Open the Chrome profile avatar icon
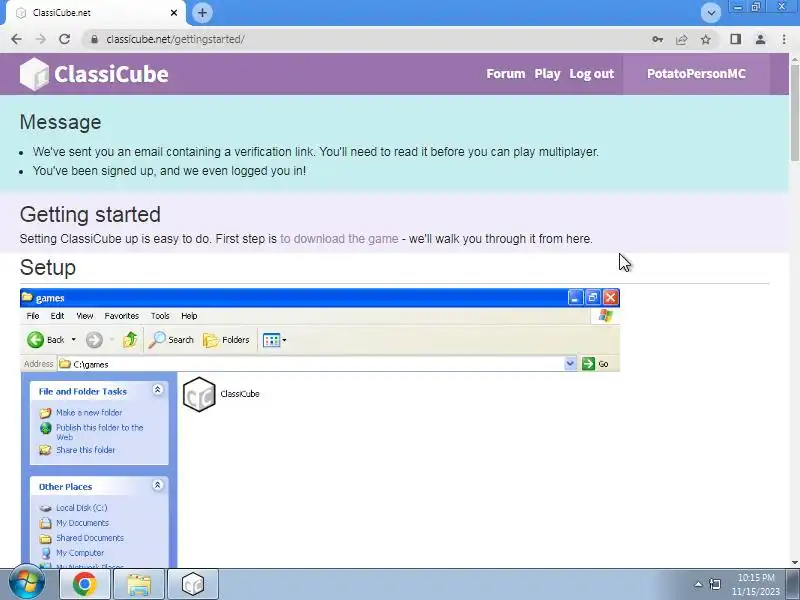This screenshot has height=600, width=800. coord(760,39)
